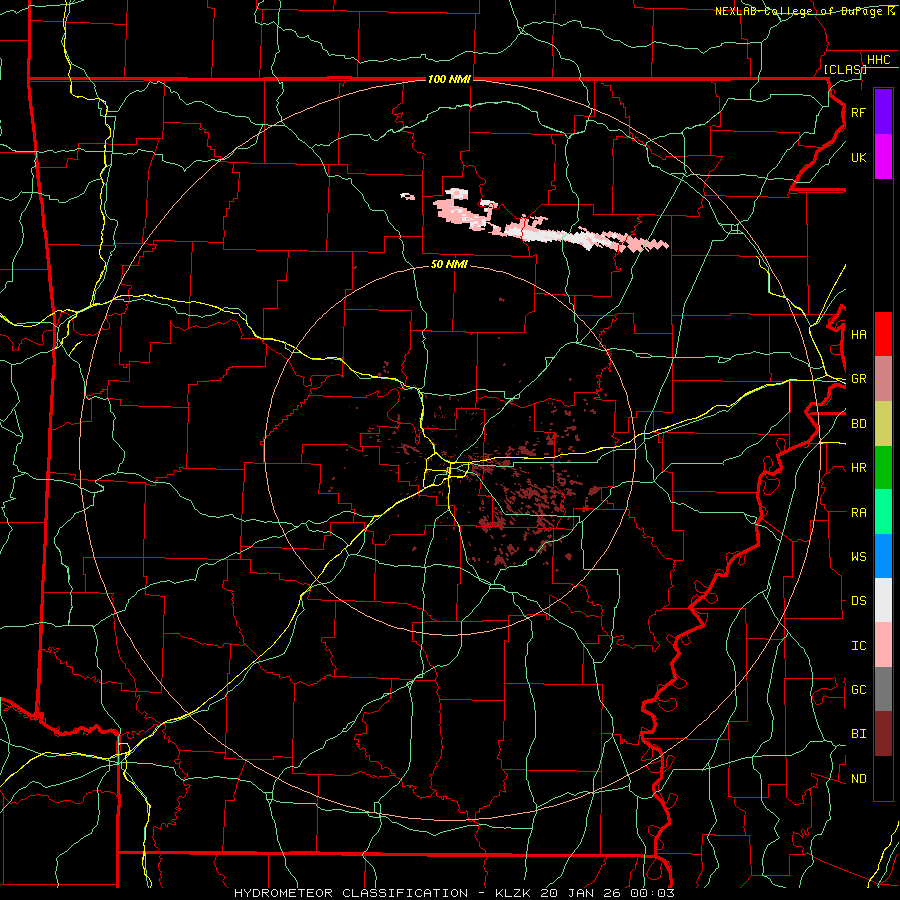This screenshot has width=900, height=900.
Task: Click the gray GC legend color swatch
Action: pyautogui.click(x=883, y=689)
